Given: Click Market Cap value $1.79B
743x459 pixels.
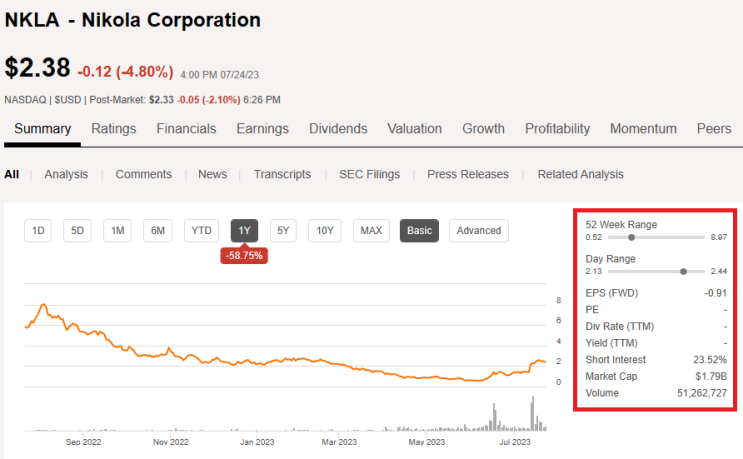Looking at the screenshot, I should (x=711, y=376).
